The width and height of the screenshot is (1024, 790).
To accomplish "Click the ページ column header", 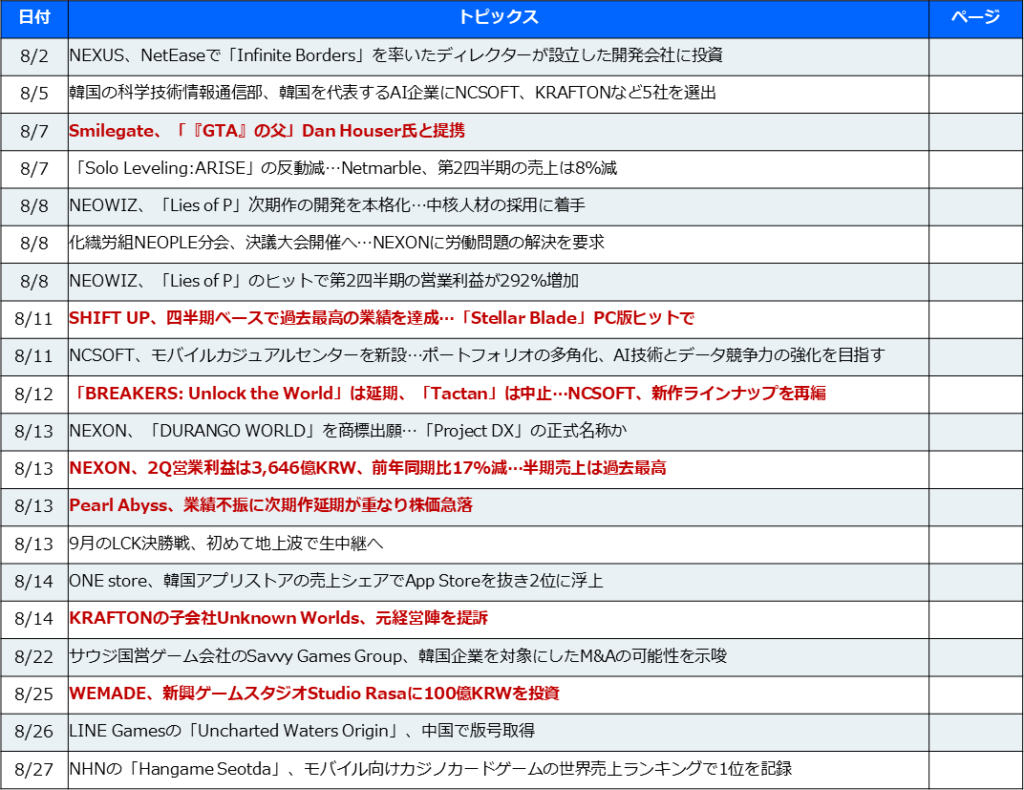I will [976, 18].
